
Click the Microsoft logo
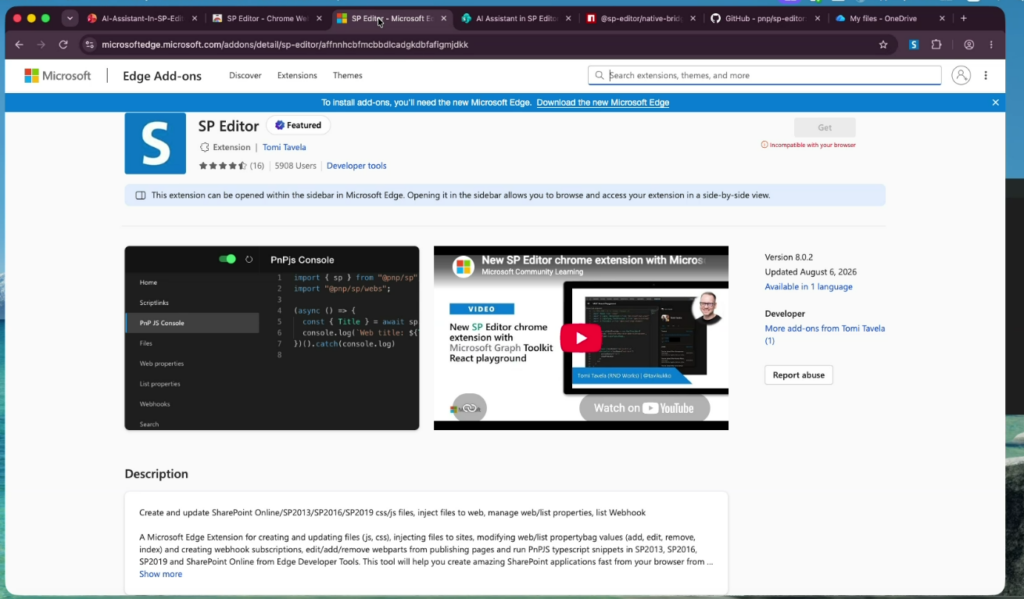pos(57,76)
